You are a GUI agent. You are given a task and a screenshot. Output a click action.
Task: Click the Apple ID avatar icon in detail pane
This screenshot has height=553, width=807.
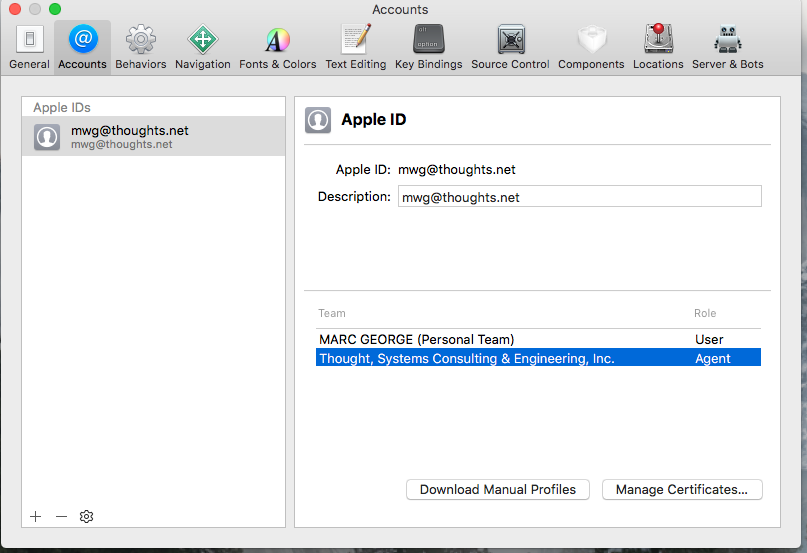(x=318, y=120)
